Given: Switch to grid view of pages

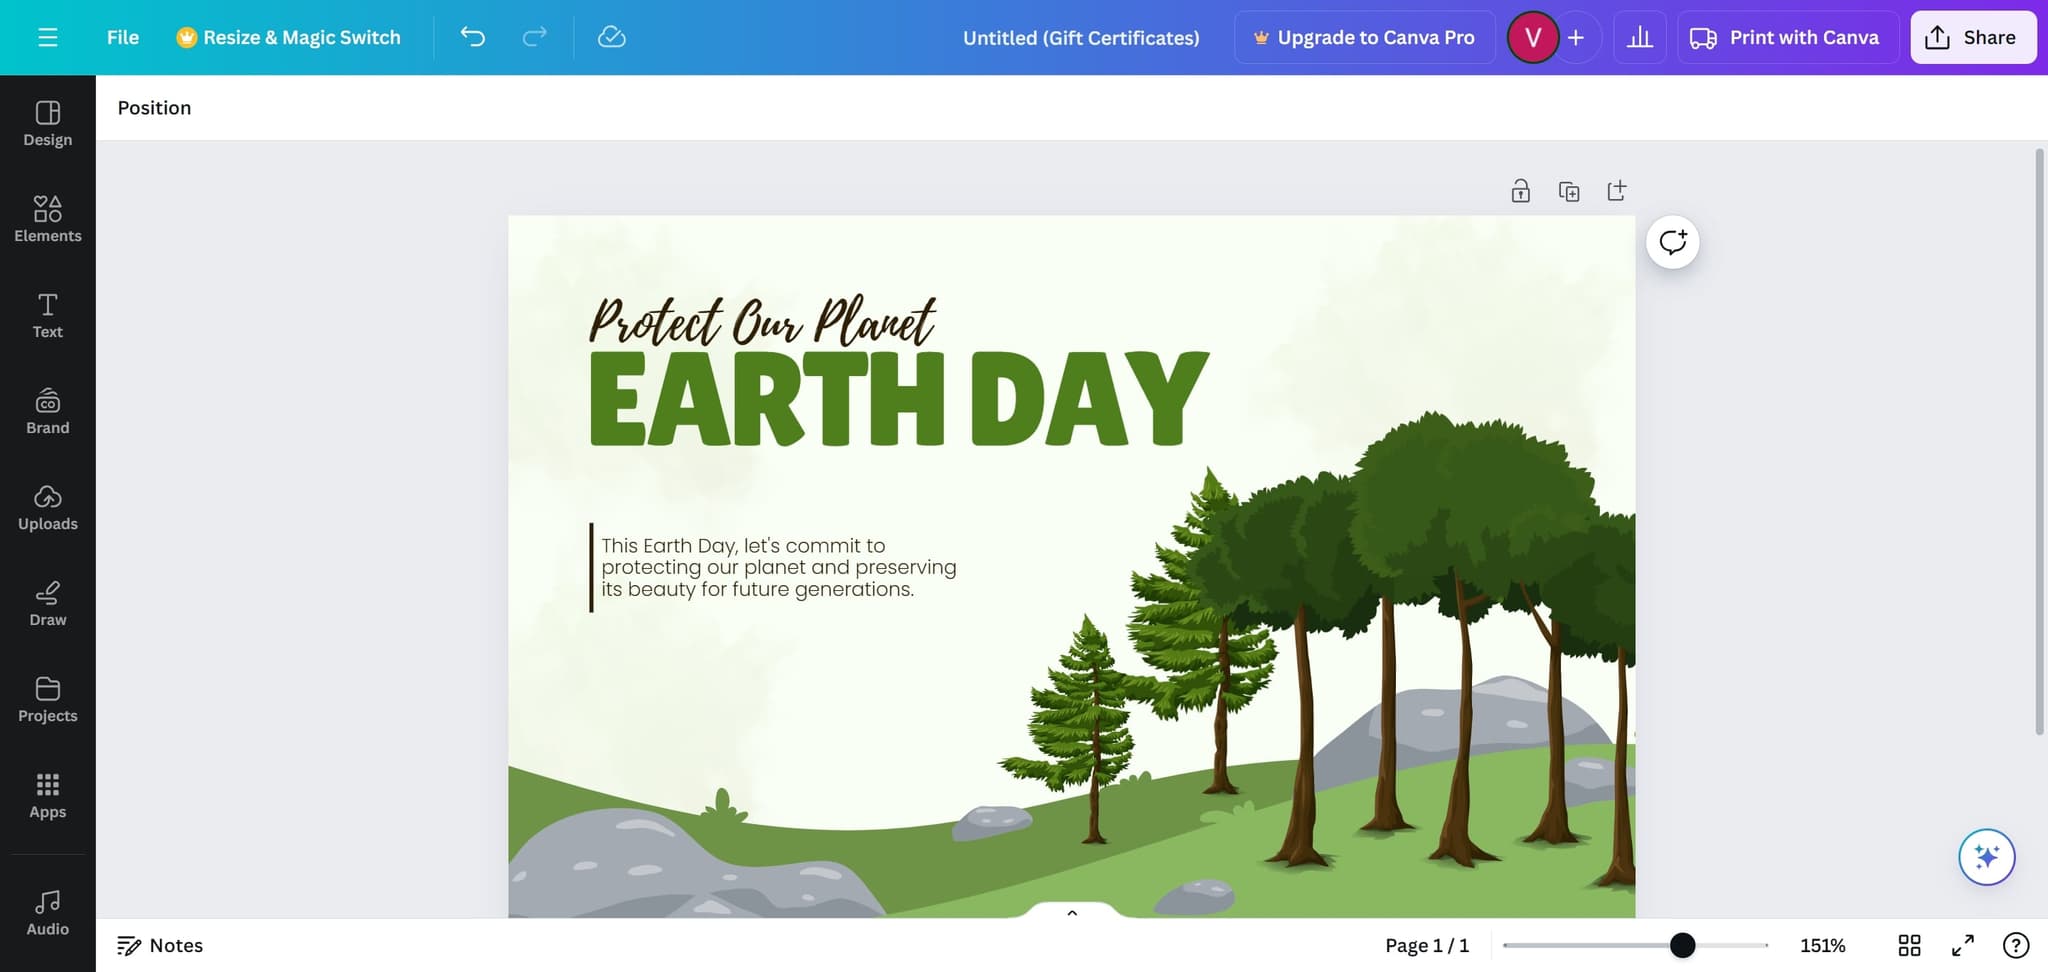Looking at the screenshot, I should 1911,945.
